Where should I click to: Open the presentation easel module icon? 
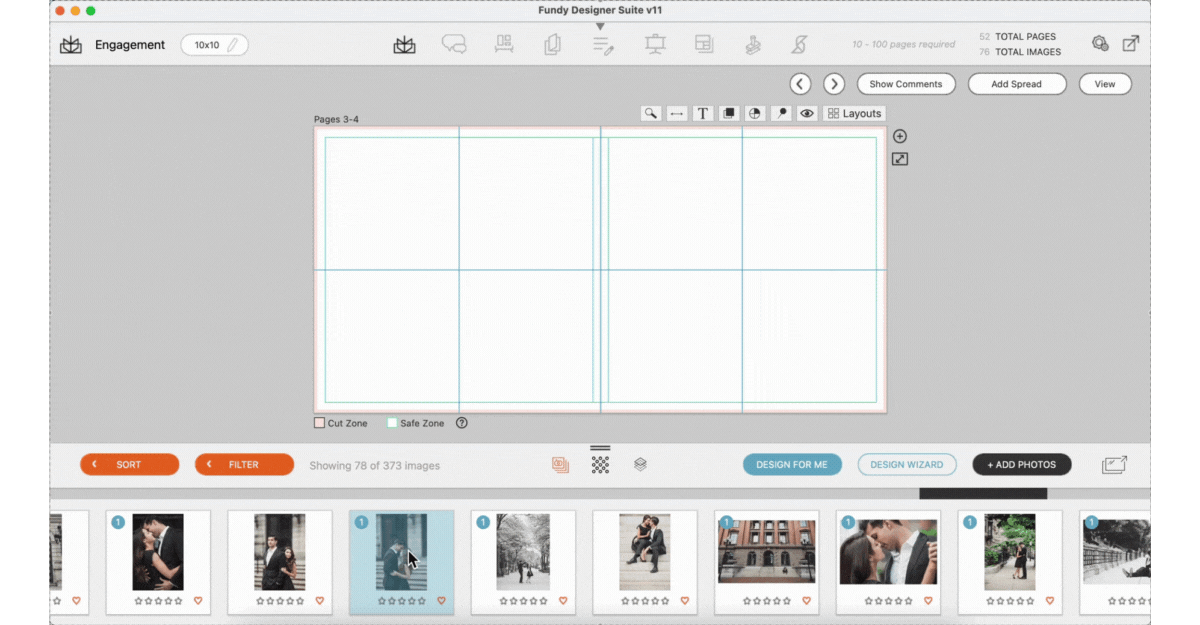[x=655, y=45]
